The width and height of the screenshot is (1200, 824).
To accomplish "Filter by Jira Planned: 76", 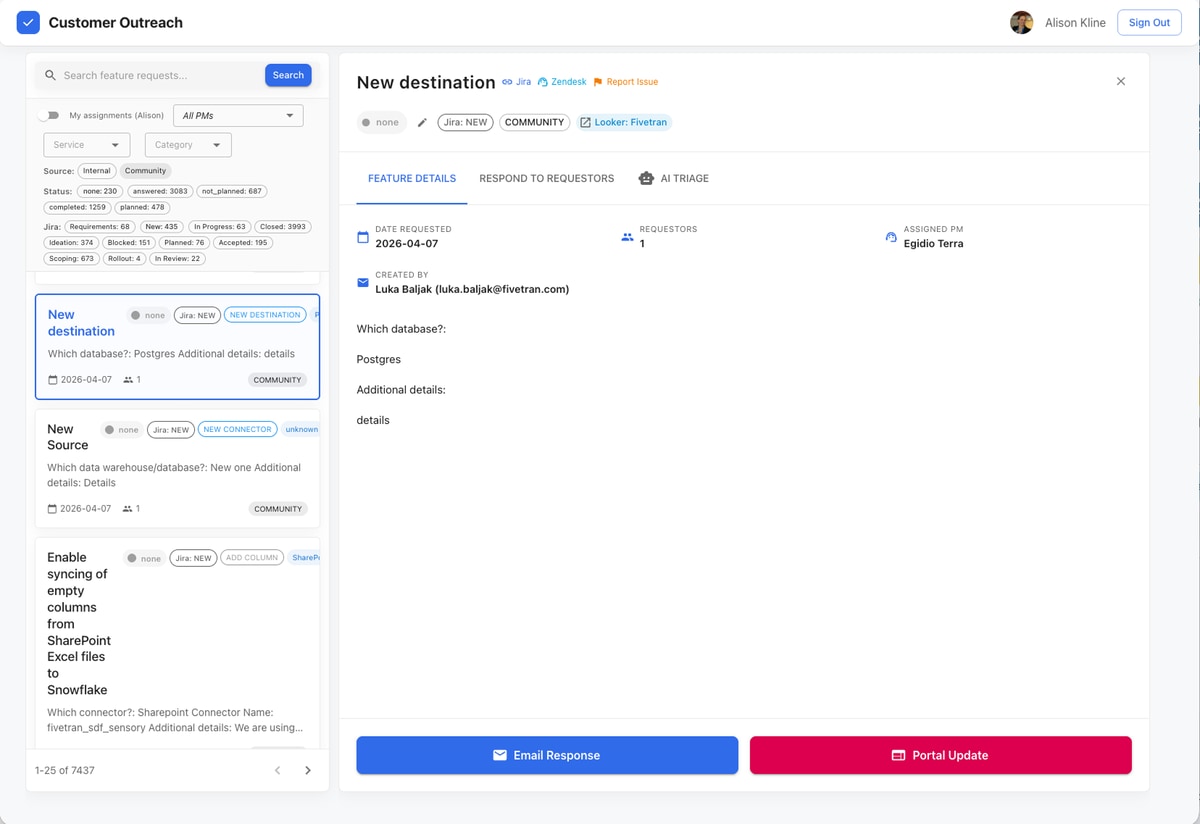I will tap(184, 243).
